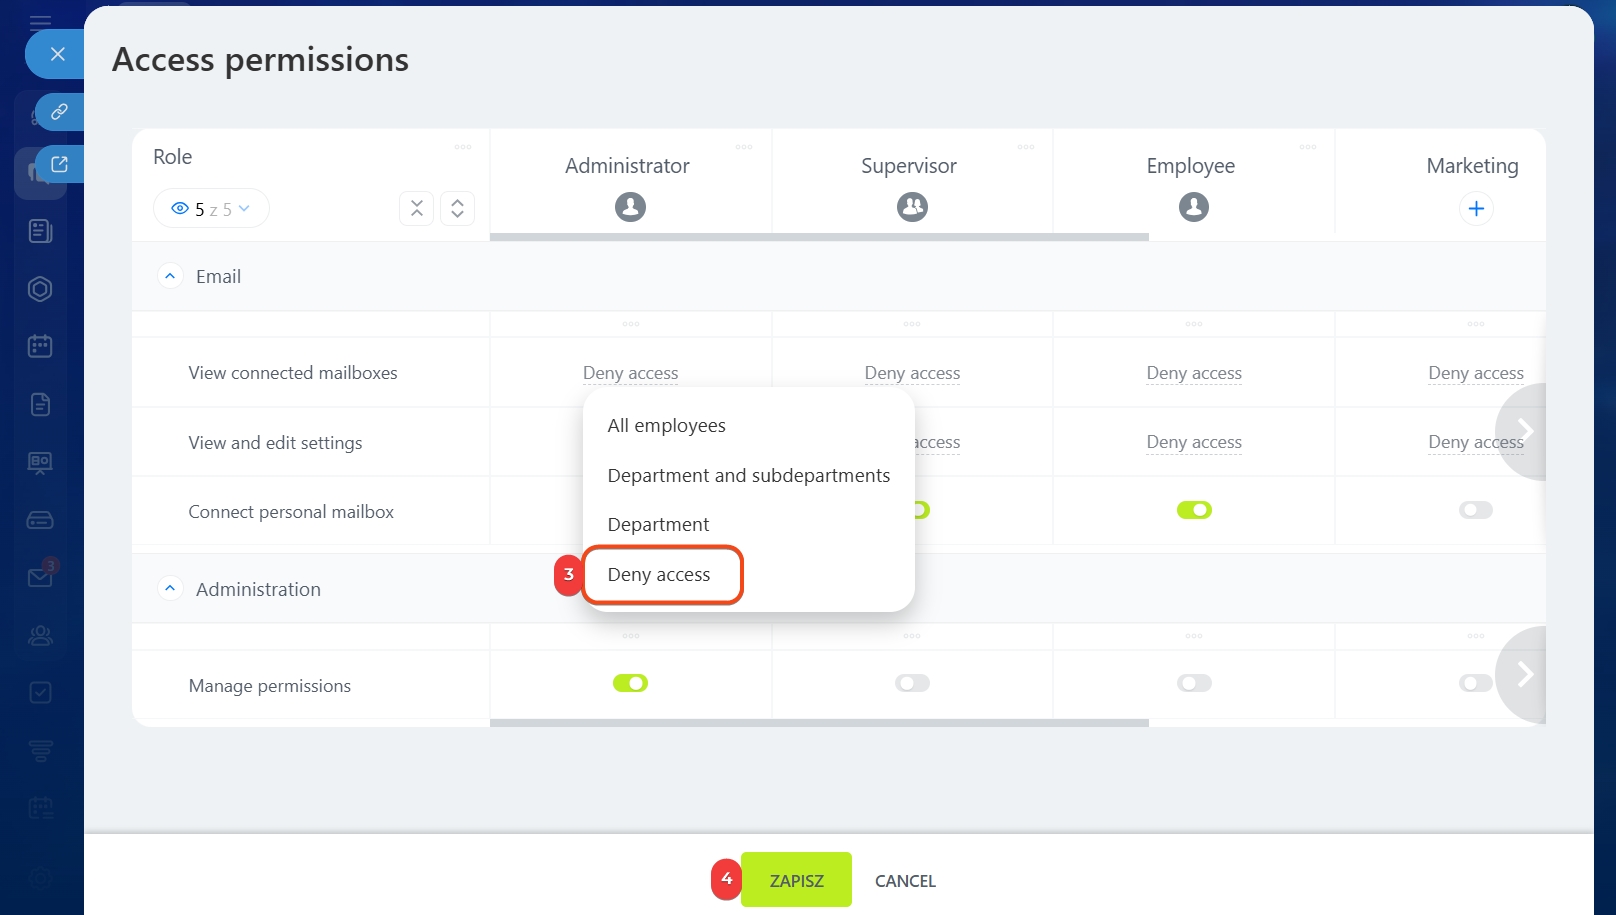Click the Administrator role user icon

[630, 207]
